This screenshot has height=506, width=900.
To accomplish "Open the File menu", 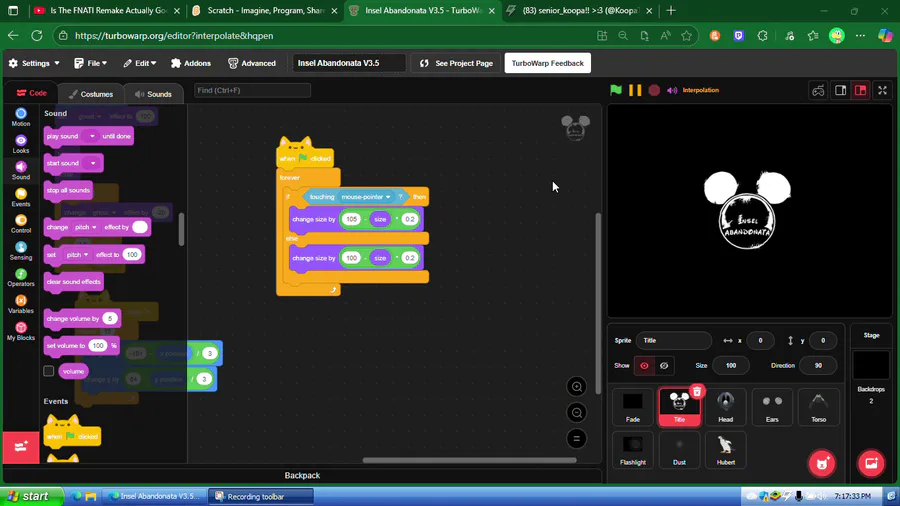I will (91, 63).
